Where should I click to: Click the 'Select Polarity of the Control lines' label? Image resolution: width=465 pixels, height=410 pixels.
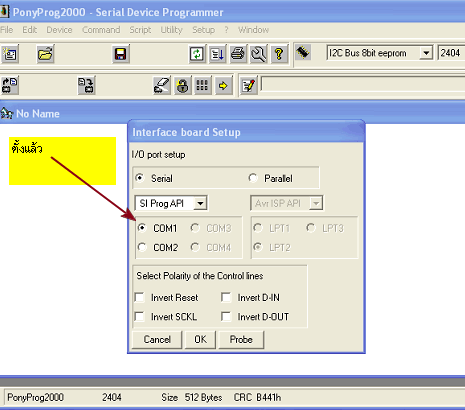pos(200,276)
